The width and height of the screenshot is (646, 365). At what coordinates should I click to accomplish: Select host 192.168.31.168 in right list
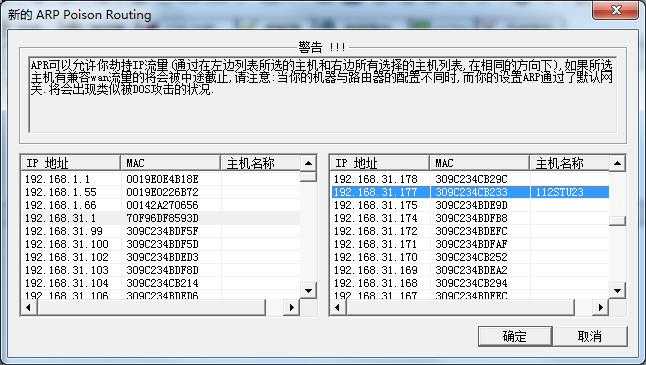pyautogui.click(x=470, y=283)
